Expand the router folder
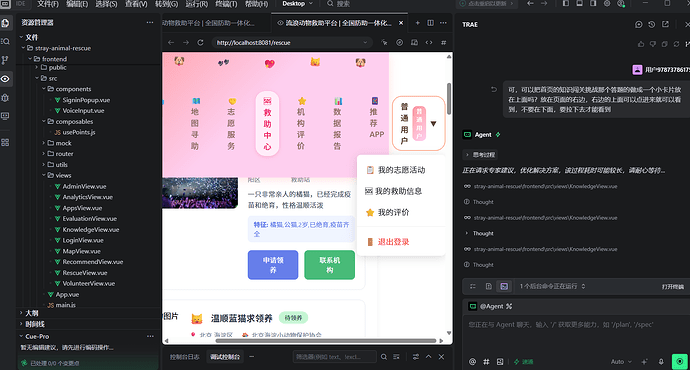Image resolution: width=690 pixels, height=370 pixels. coord(44,154)
